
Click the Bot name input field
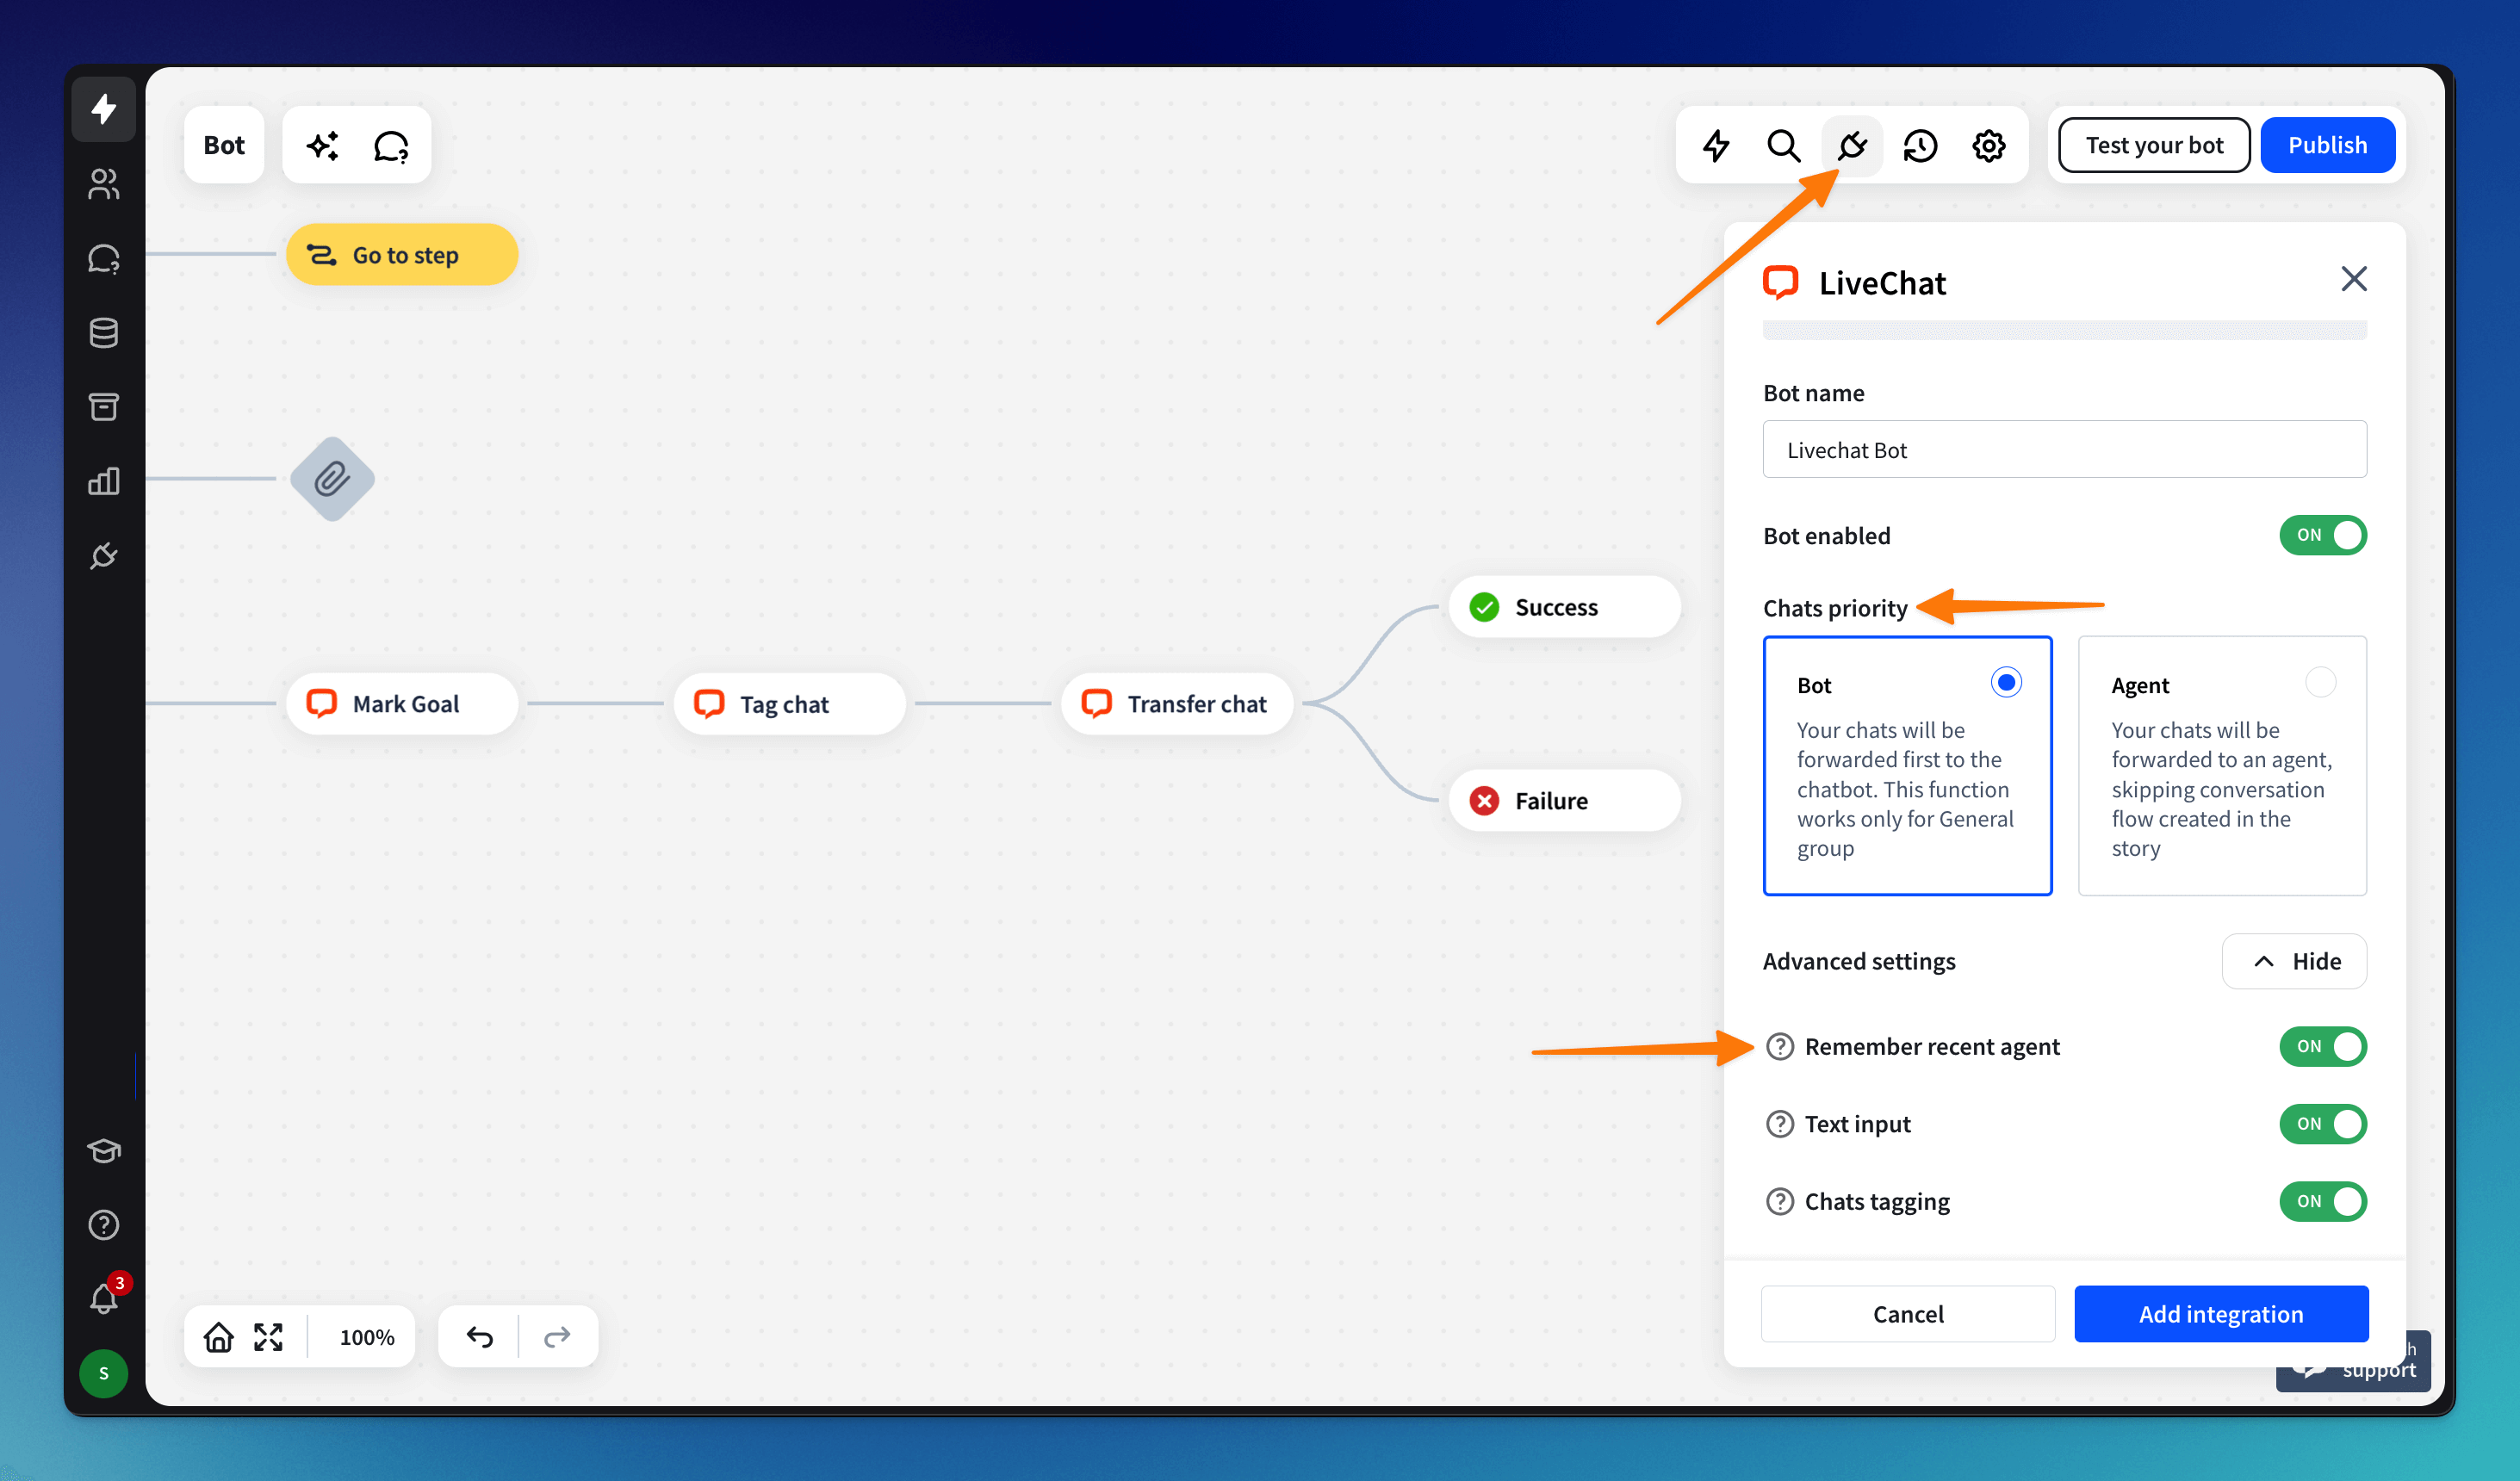click(2064, 450)
